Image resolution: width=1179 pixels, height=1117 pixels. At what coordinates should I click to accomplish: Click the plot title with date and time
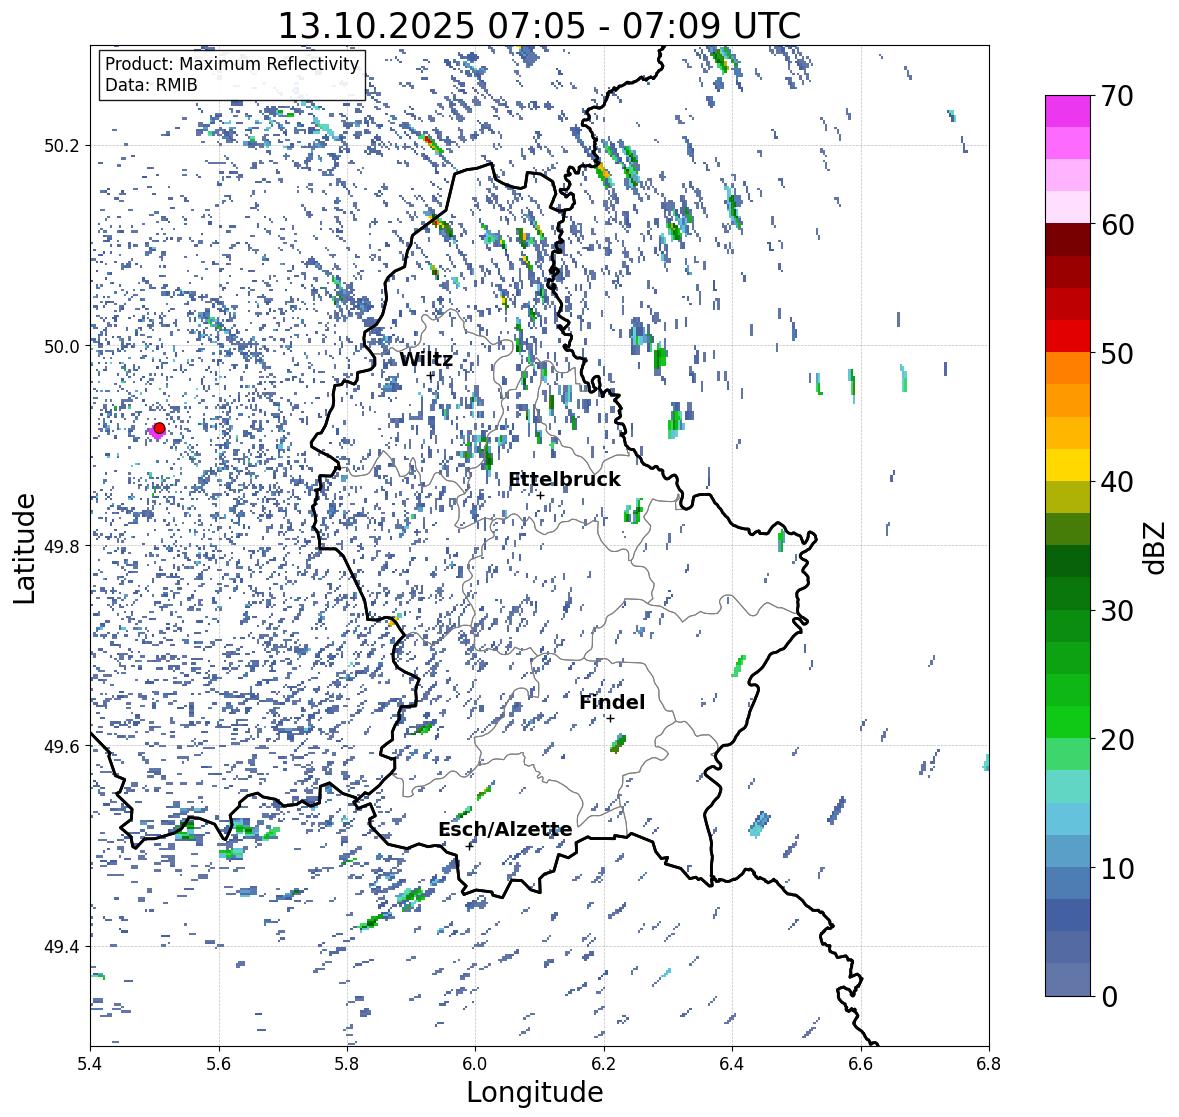click(x=539, y=26)
